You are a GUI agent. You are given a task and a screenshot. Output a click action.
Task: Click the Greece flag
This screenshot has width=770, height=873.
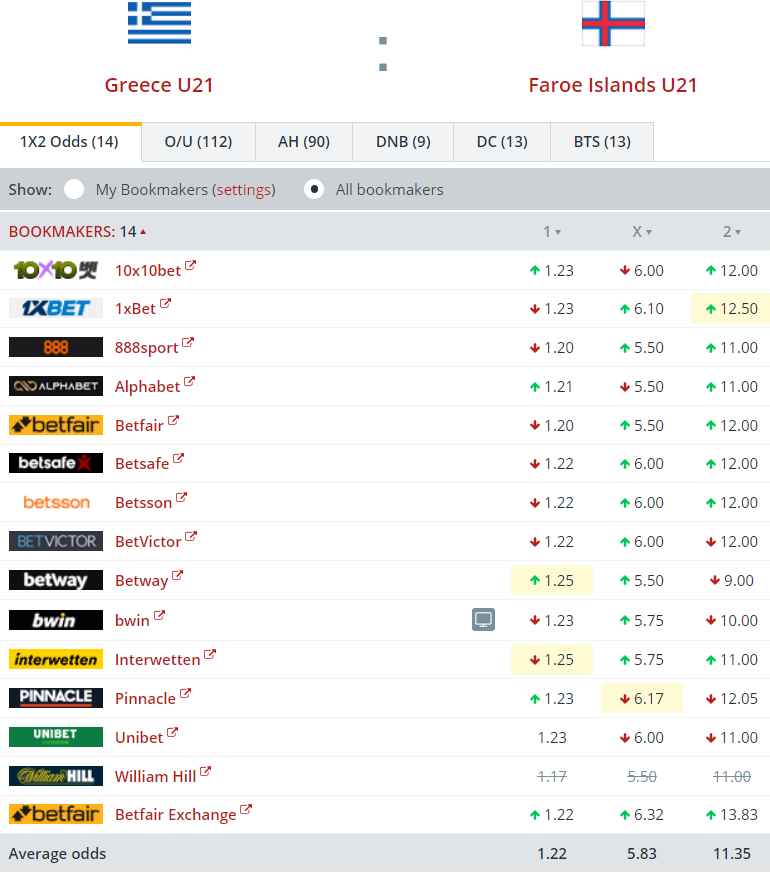(159, 23)
